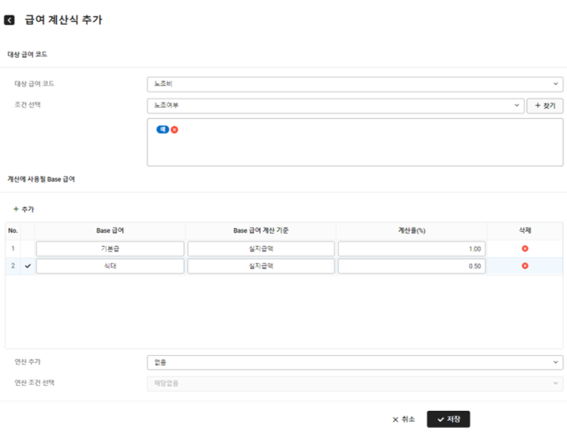
Task: Open the disabled 연산 조건 선택 dropdown
Action: (x=355, y=383)
